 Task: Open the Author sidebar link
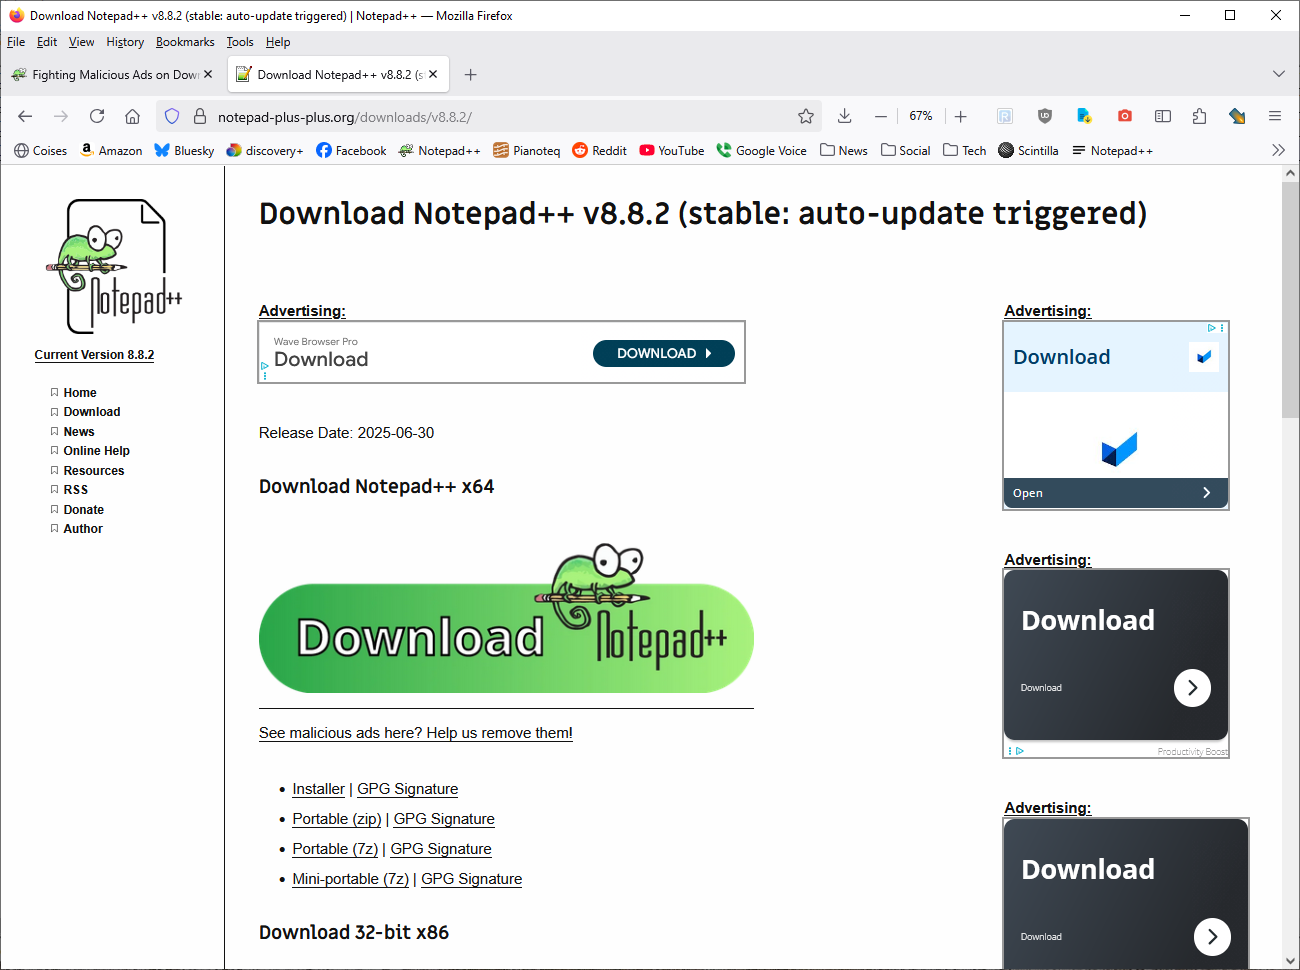(83, 529)
